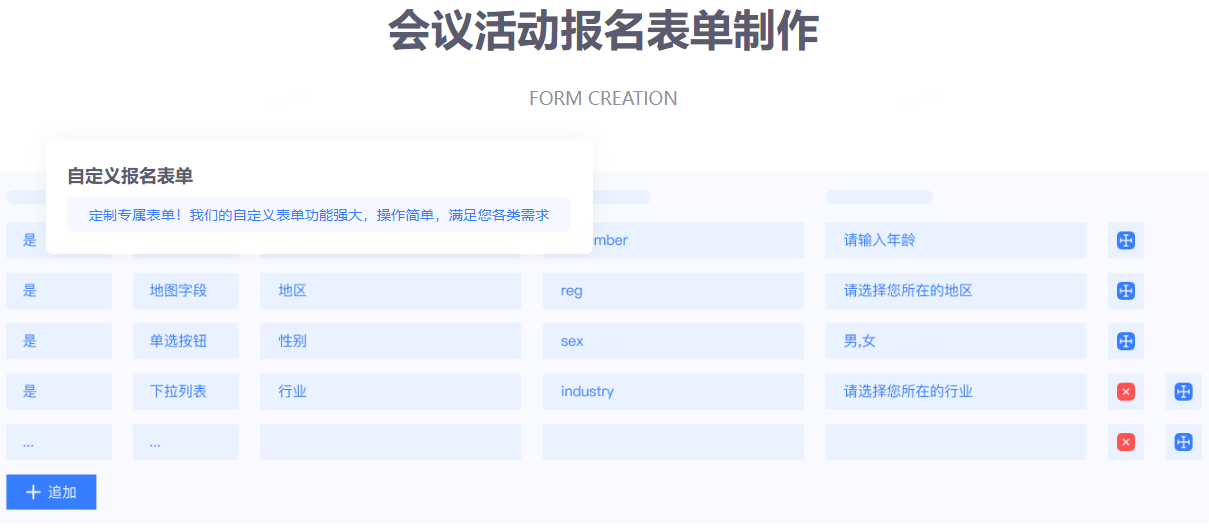Click the 男,女 options input field

[x=955, y=341]
